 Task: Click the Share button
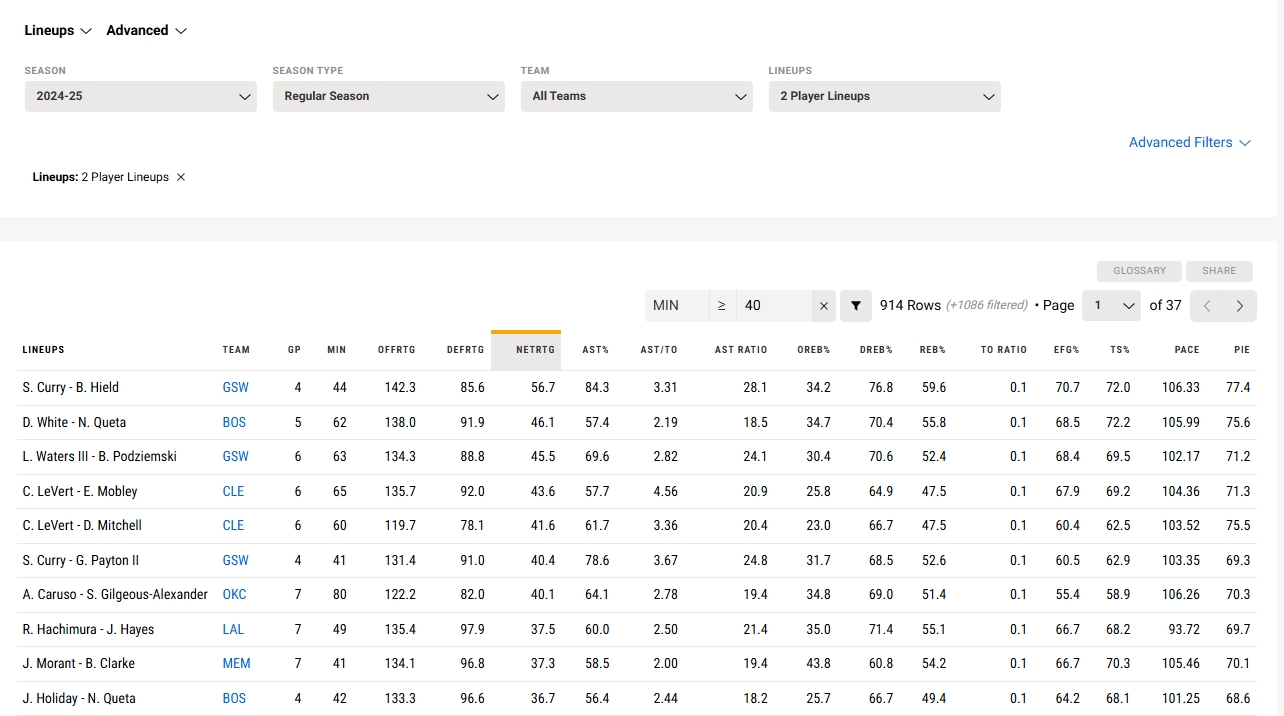pyautogui.click(x=1219, y=271)
